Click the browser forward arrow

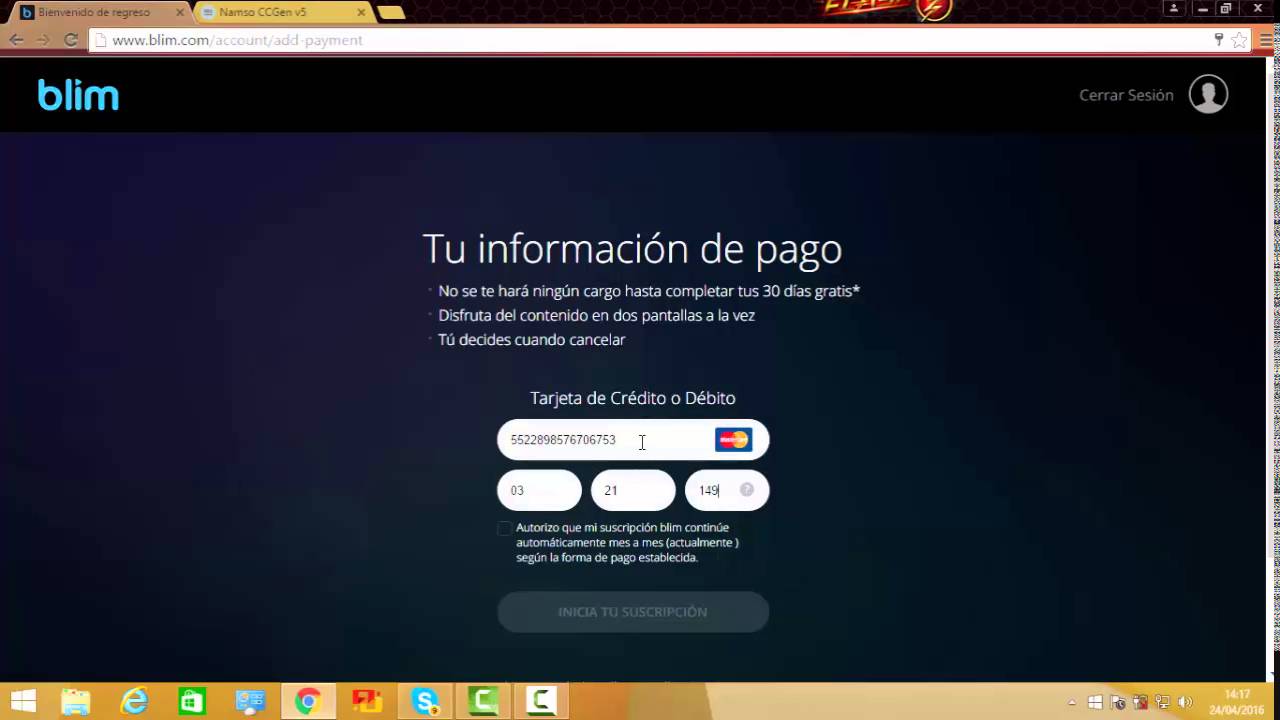pyautogui.click(x=43, y=40)
